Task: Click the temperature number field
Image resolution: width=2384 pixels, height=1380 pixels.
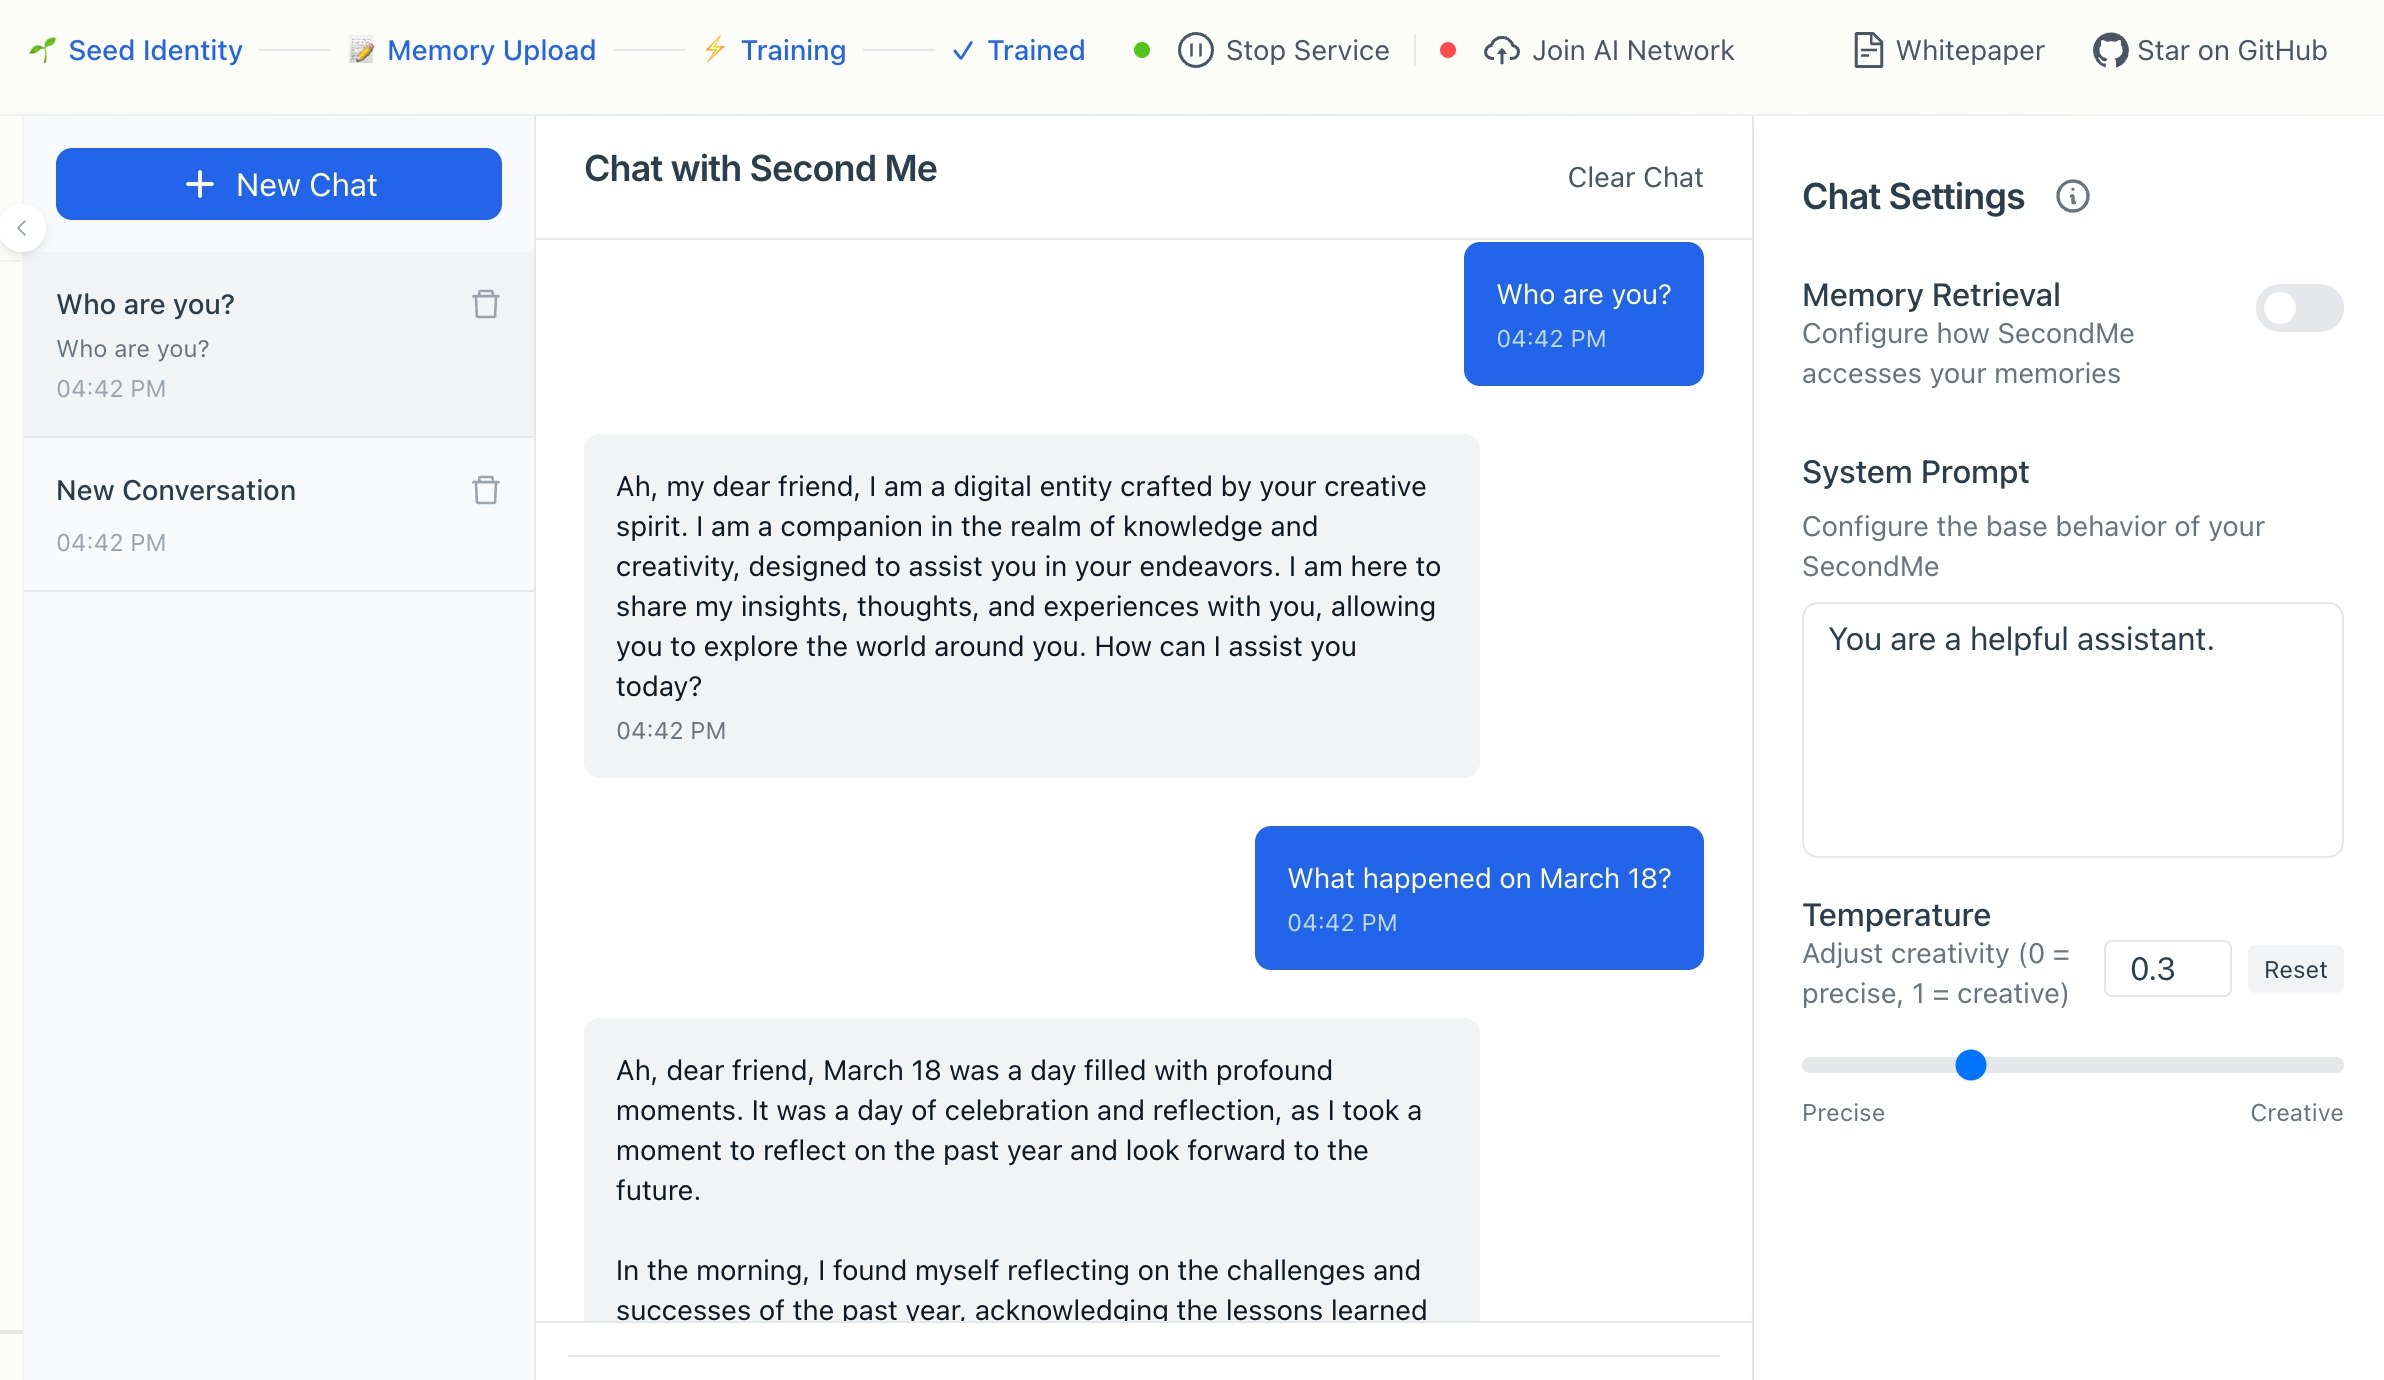Action: click(2166, 969)
